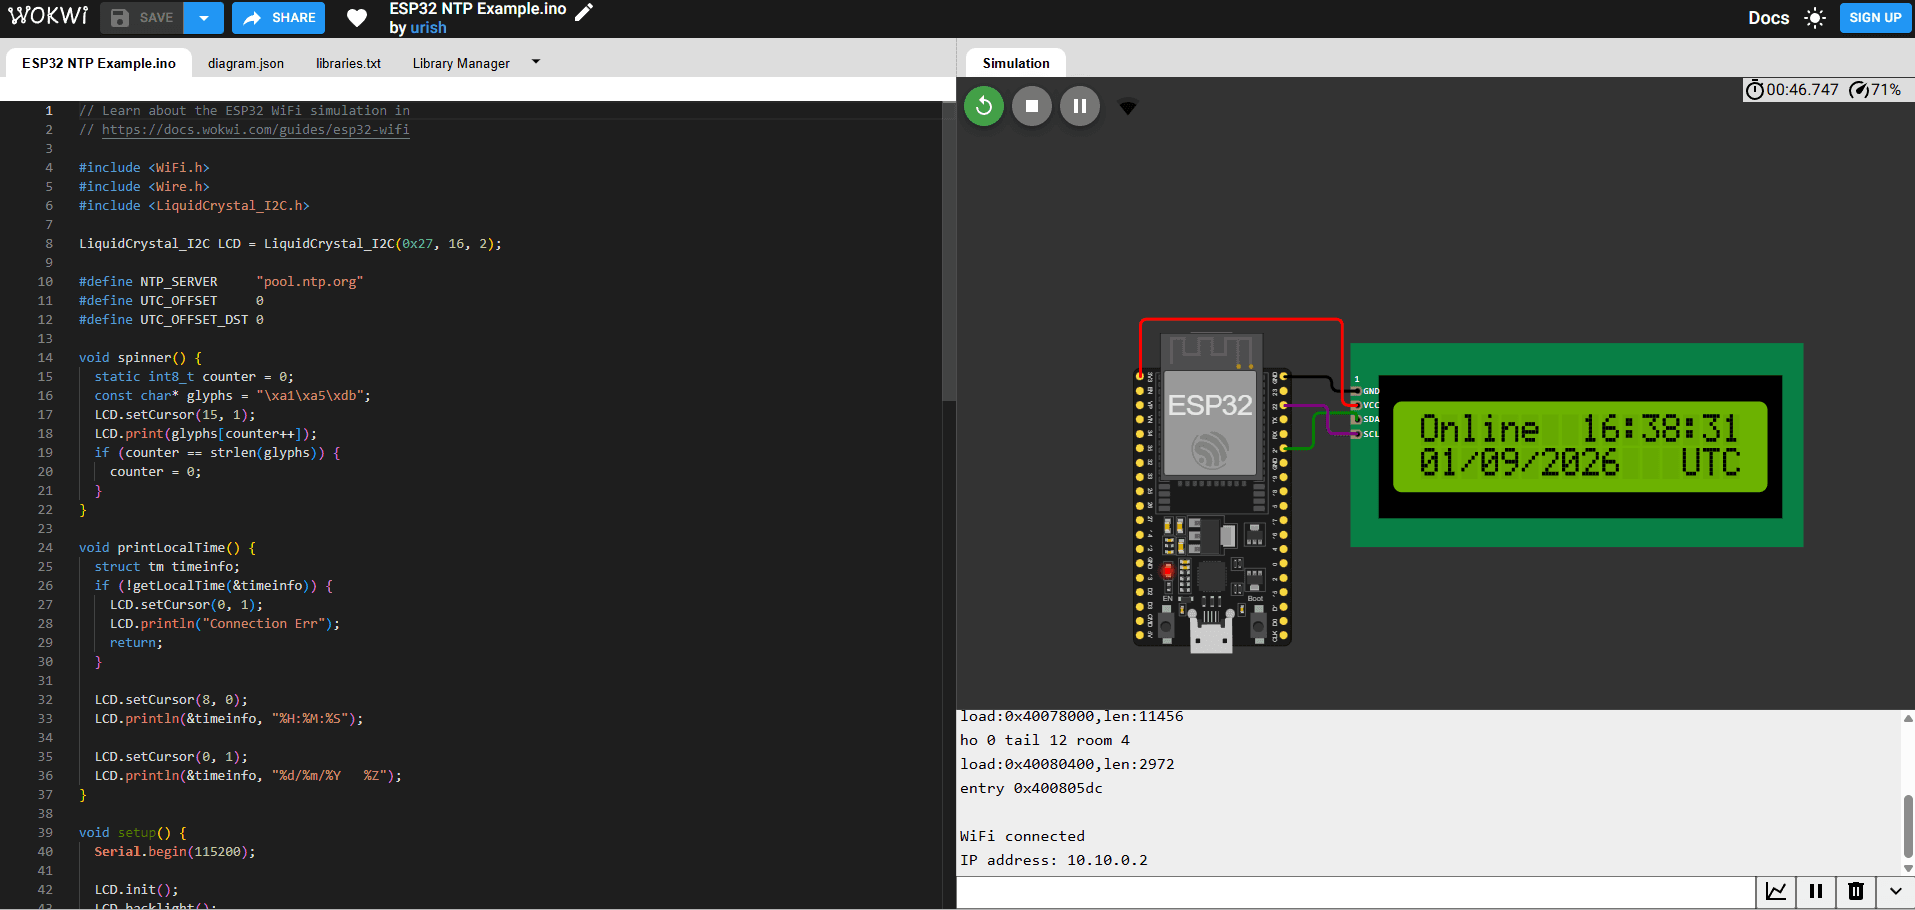Click the red VCC wire
1915x910 pixels.
click(1241, 320)
